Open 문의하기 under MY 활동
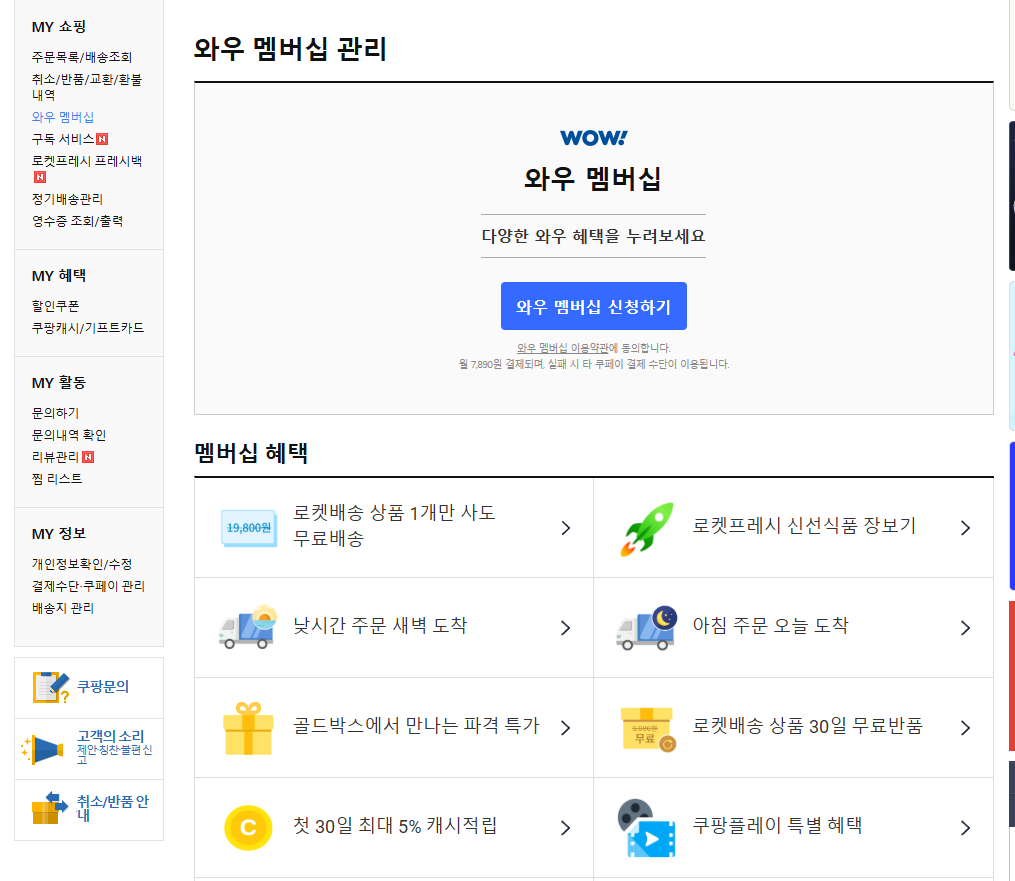Viewport: 1015px width, 881px height. point(56,413)
